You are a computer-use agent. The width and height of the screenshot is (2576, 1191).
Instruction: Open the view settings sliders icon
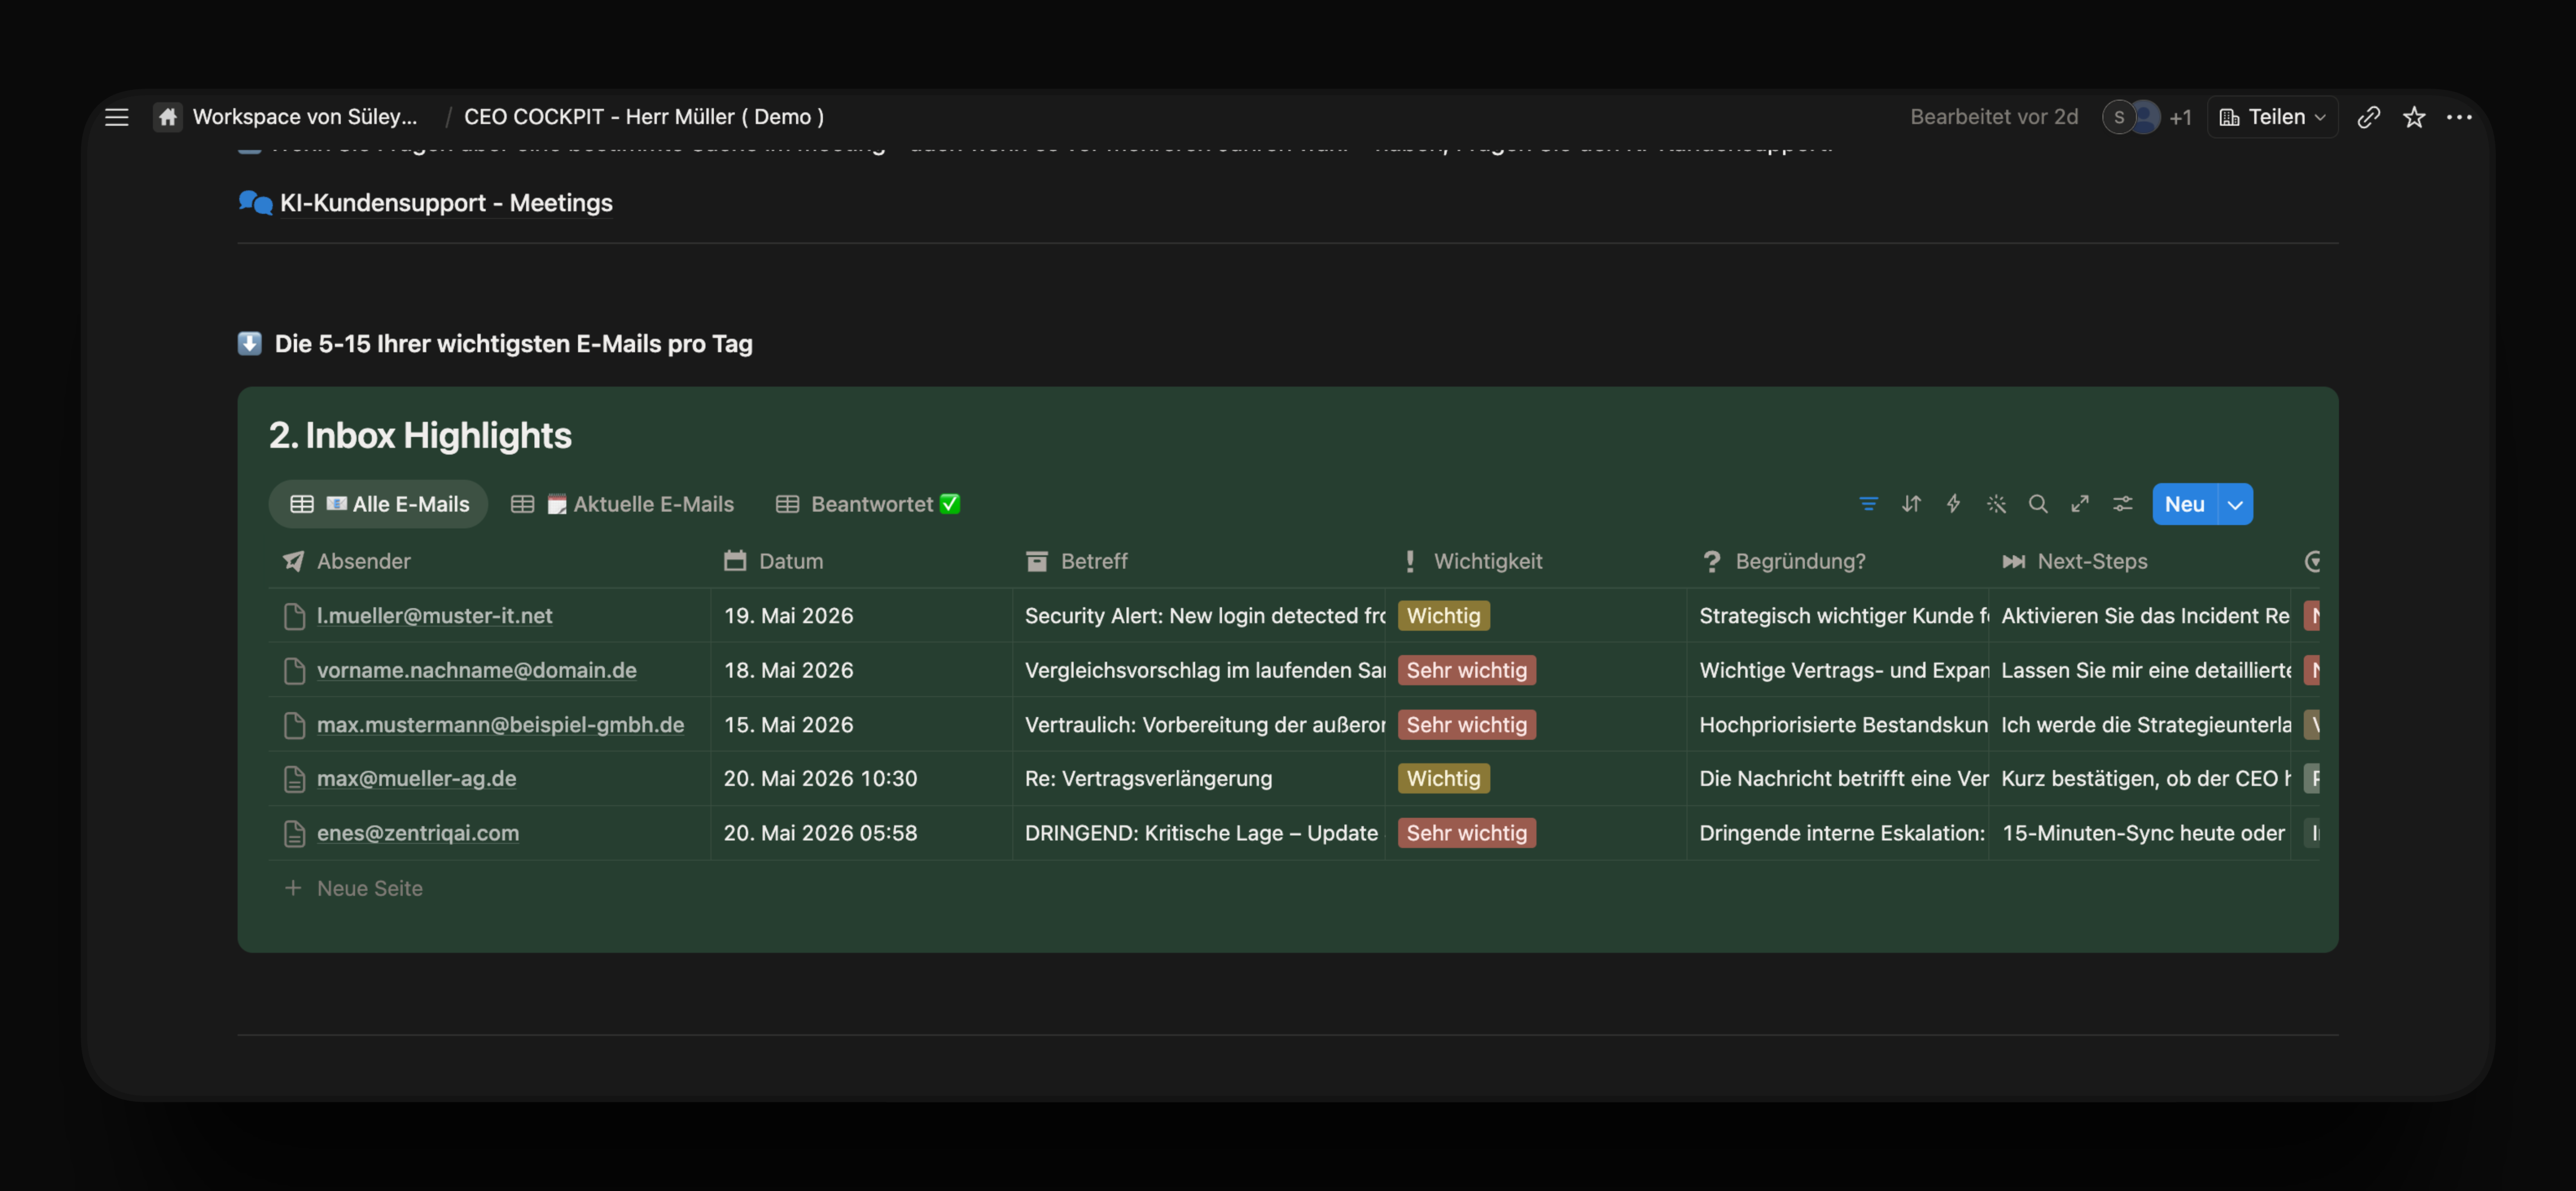click(x=2122, y=504)
